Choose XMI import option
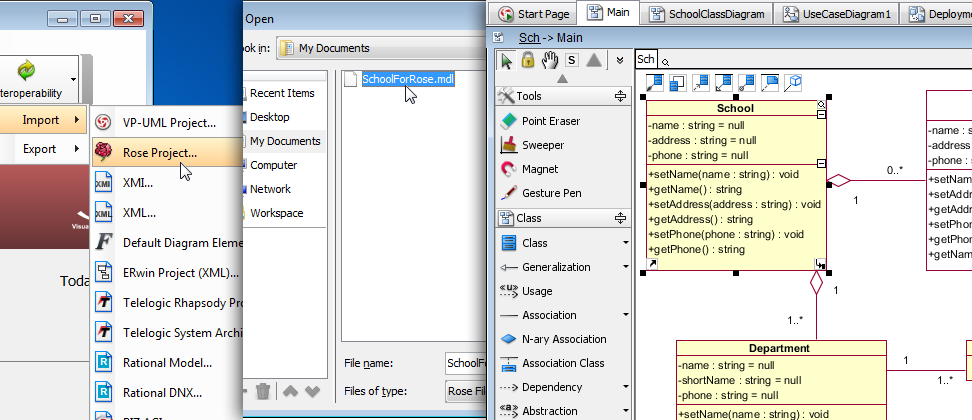Screen dimensions: 972x420 click(167, 183)
